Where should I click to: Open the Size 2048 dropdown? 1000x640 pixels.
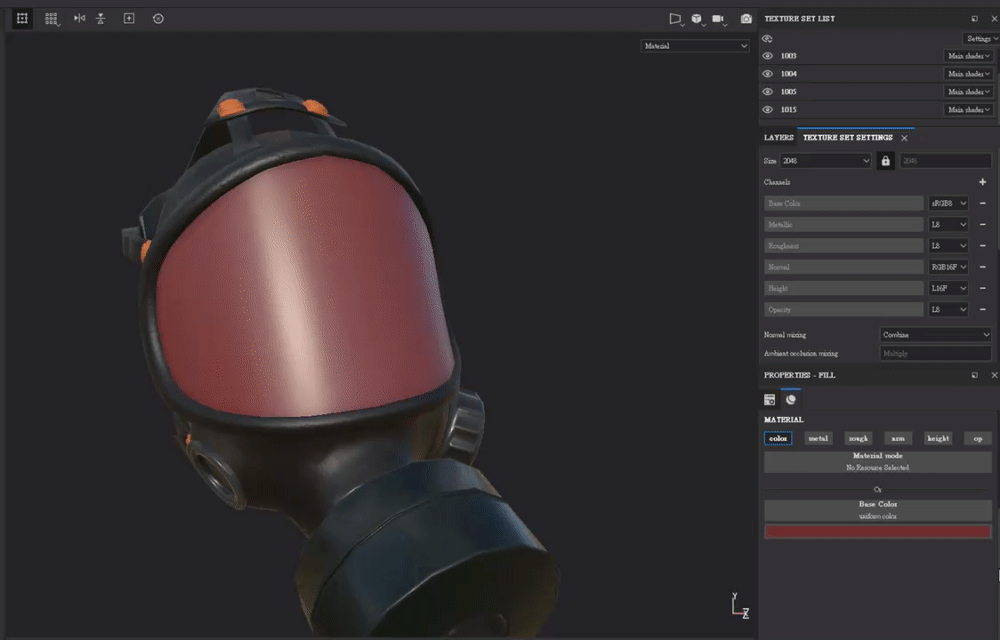click(826, 161)
